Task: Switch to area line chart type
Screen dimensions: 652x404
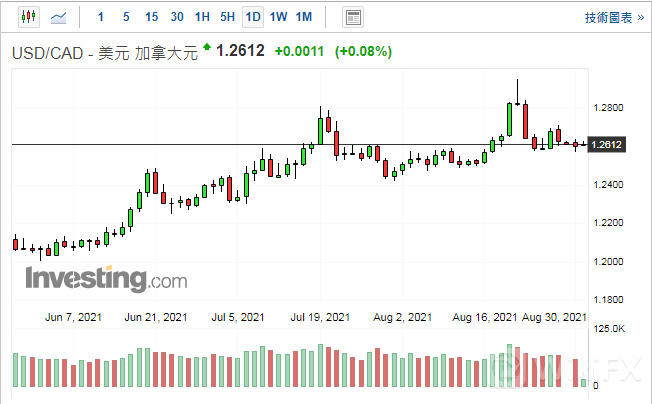Action: click(60, 17)
